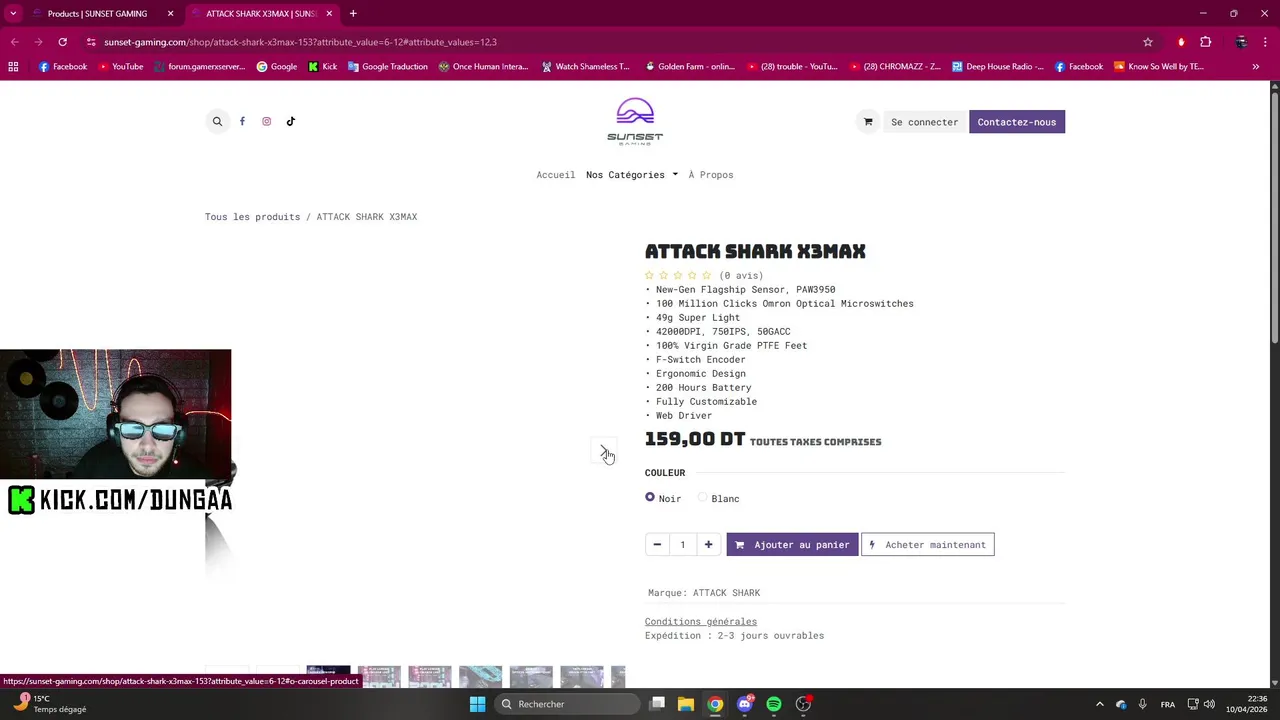Close the Products | SUNSET GAMING tab

tap(170, 14)
